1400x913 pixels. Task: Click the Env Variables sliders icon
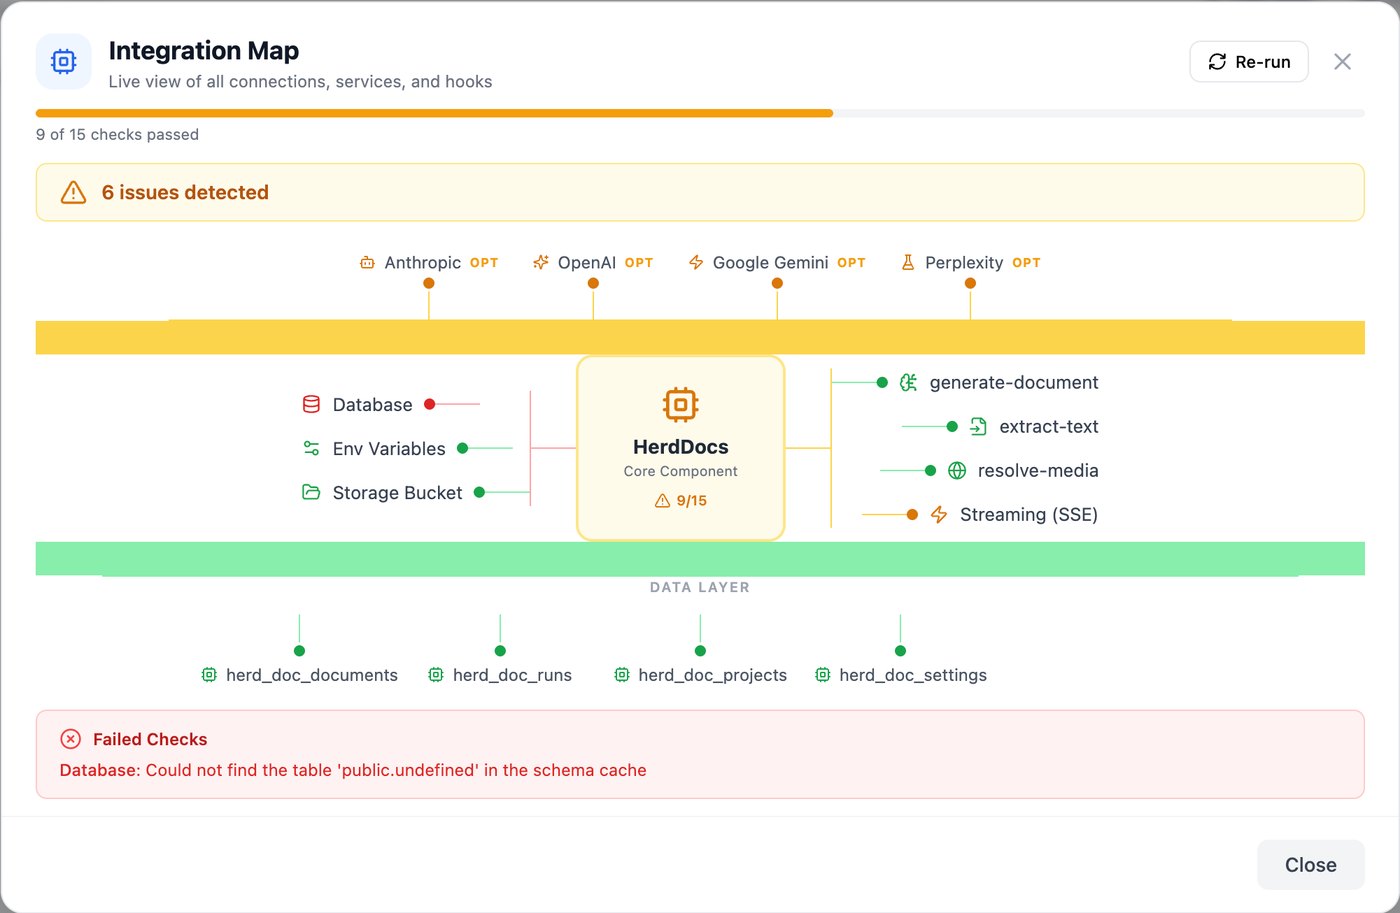tap(311, 448)
